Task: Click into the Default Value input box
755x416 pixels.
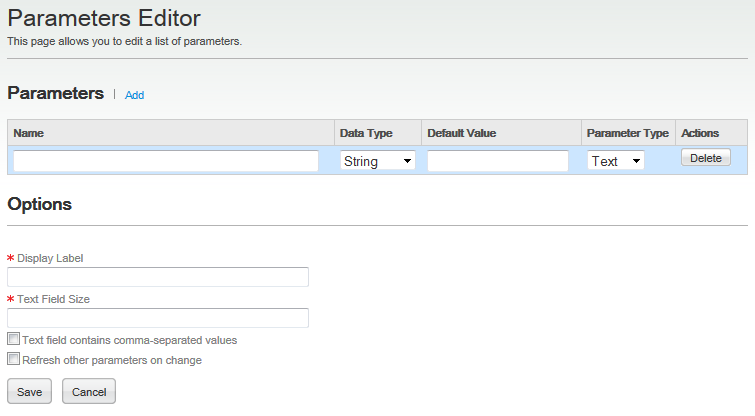Action: click(x=498, y=161)
